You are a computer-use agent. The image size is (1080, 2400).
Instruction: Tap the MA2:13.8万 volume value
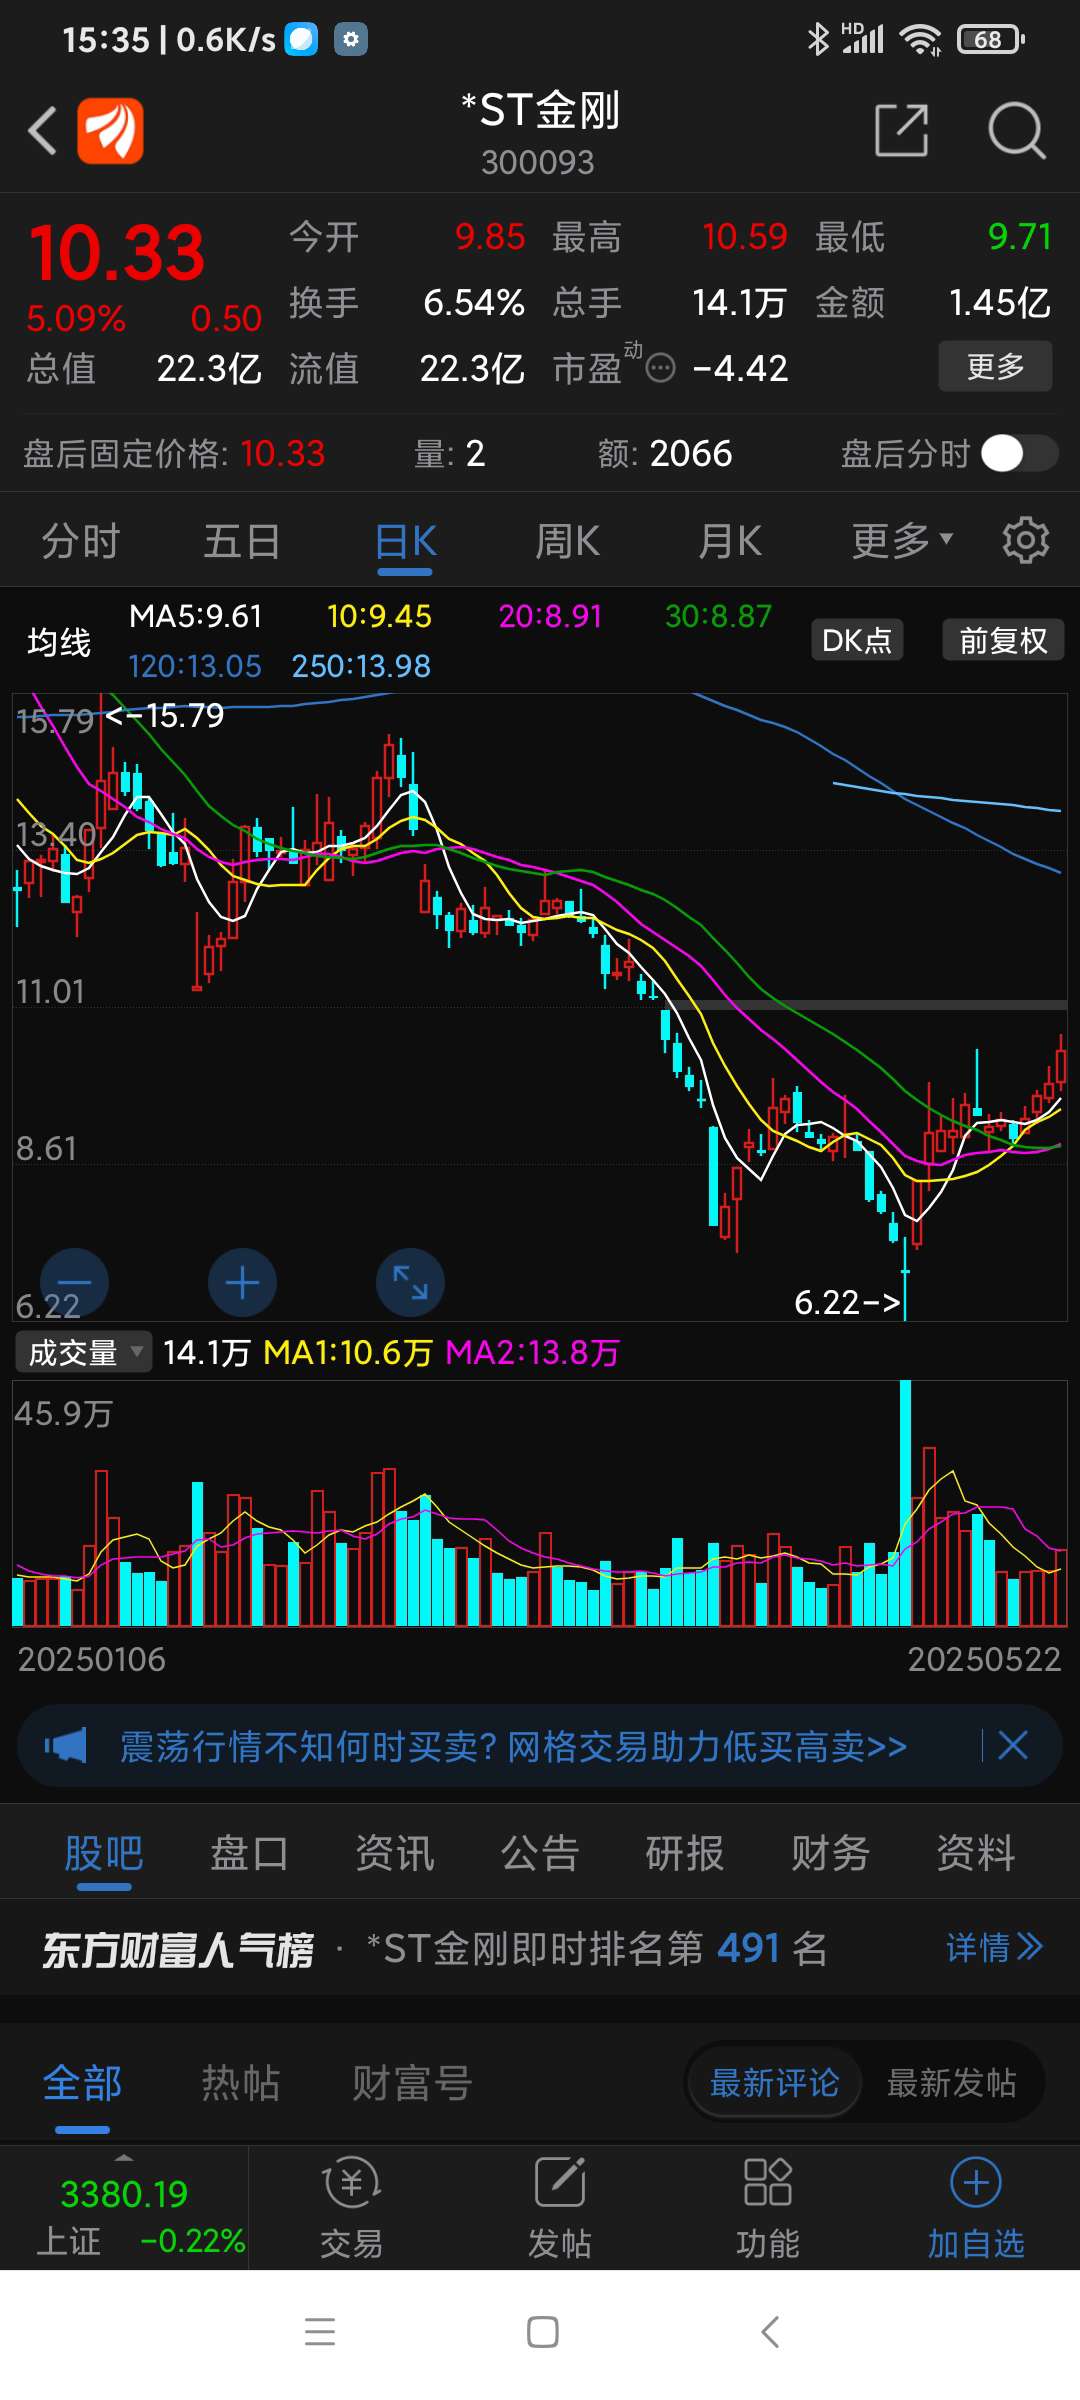click(532, 1353)
